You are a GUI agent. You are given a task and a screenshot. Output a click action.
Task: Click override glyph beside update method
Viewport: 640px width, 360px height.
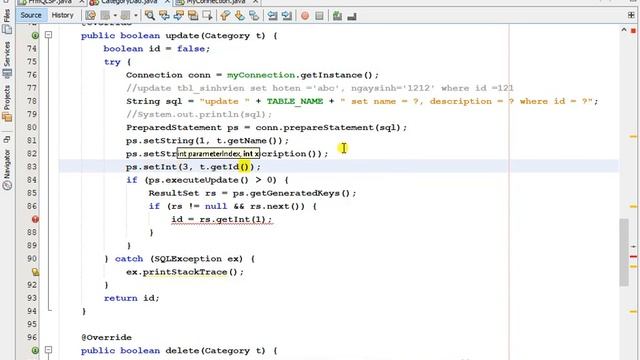click(35, 36)
